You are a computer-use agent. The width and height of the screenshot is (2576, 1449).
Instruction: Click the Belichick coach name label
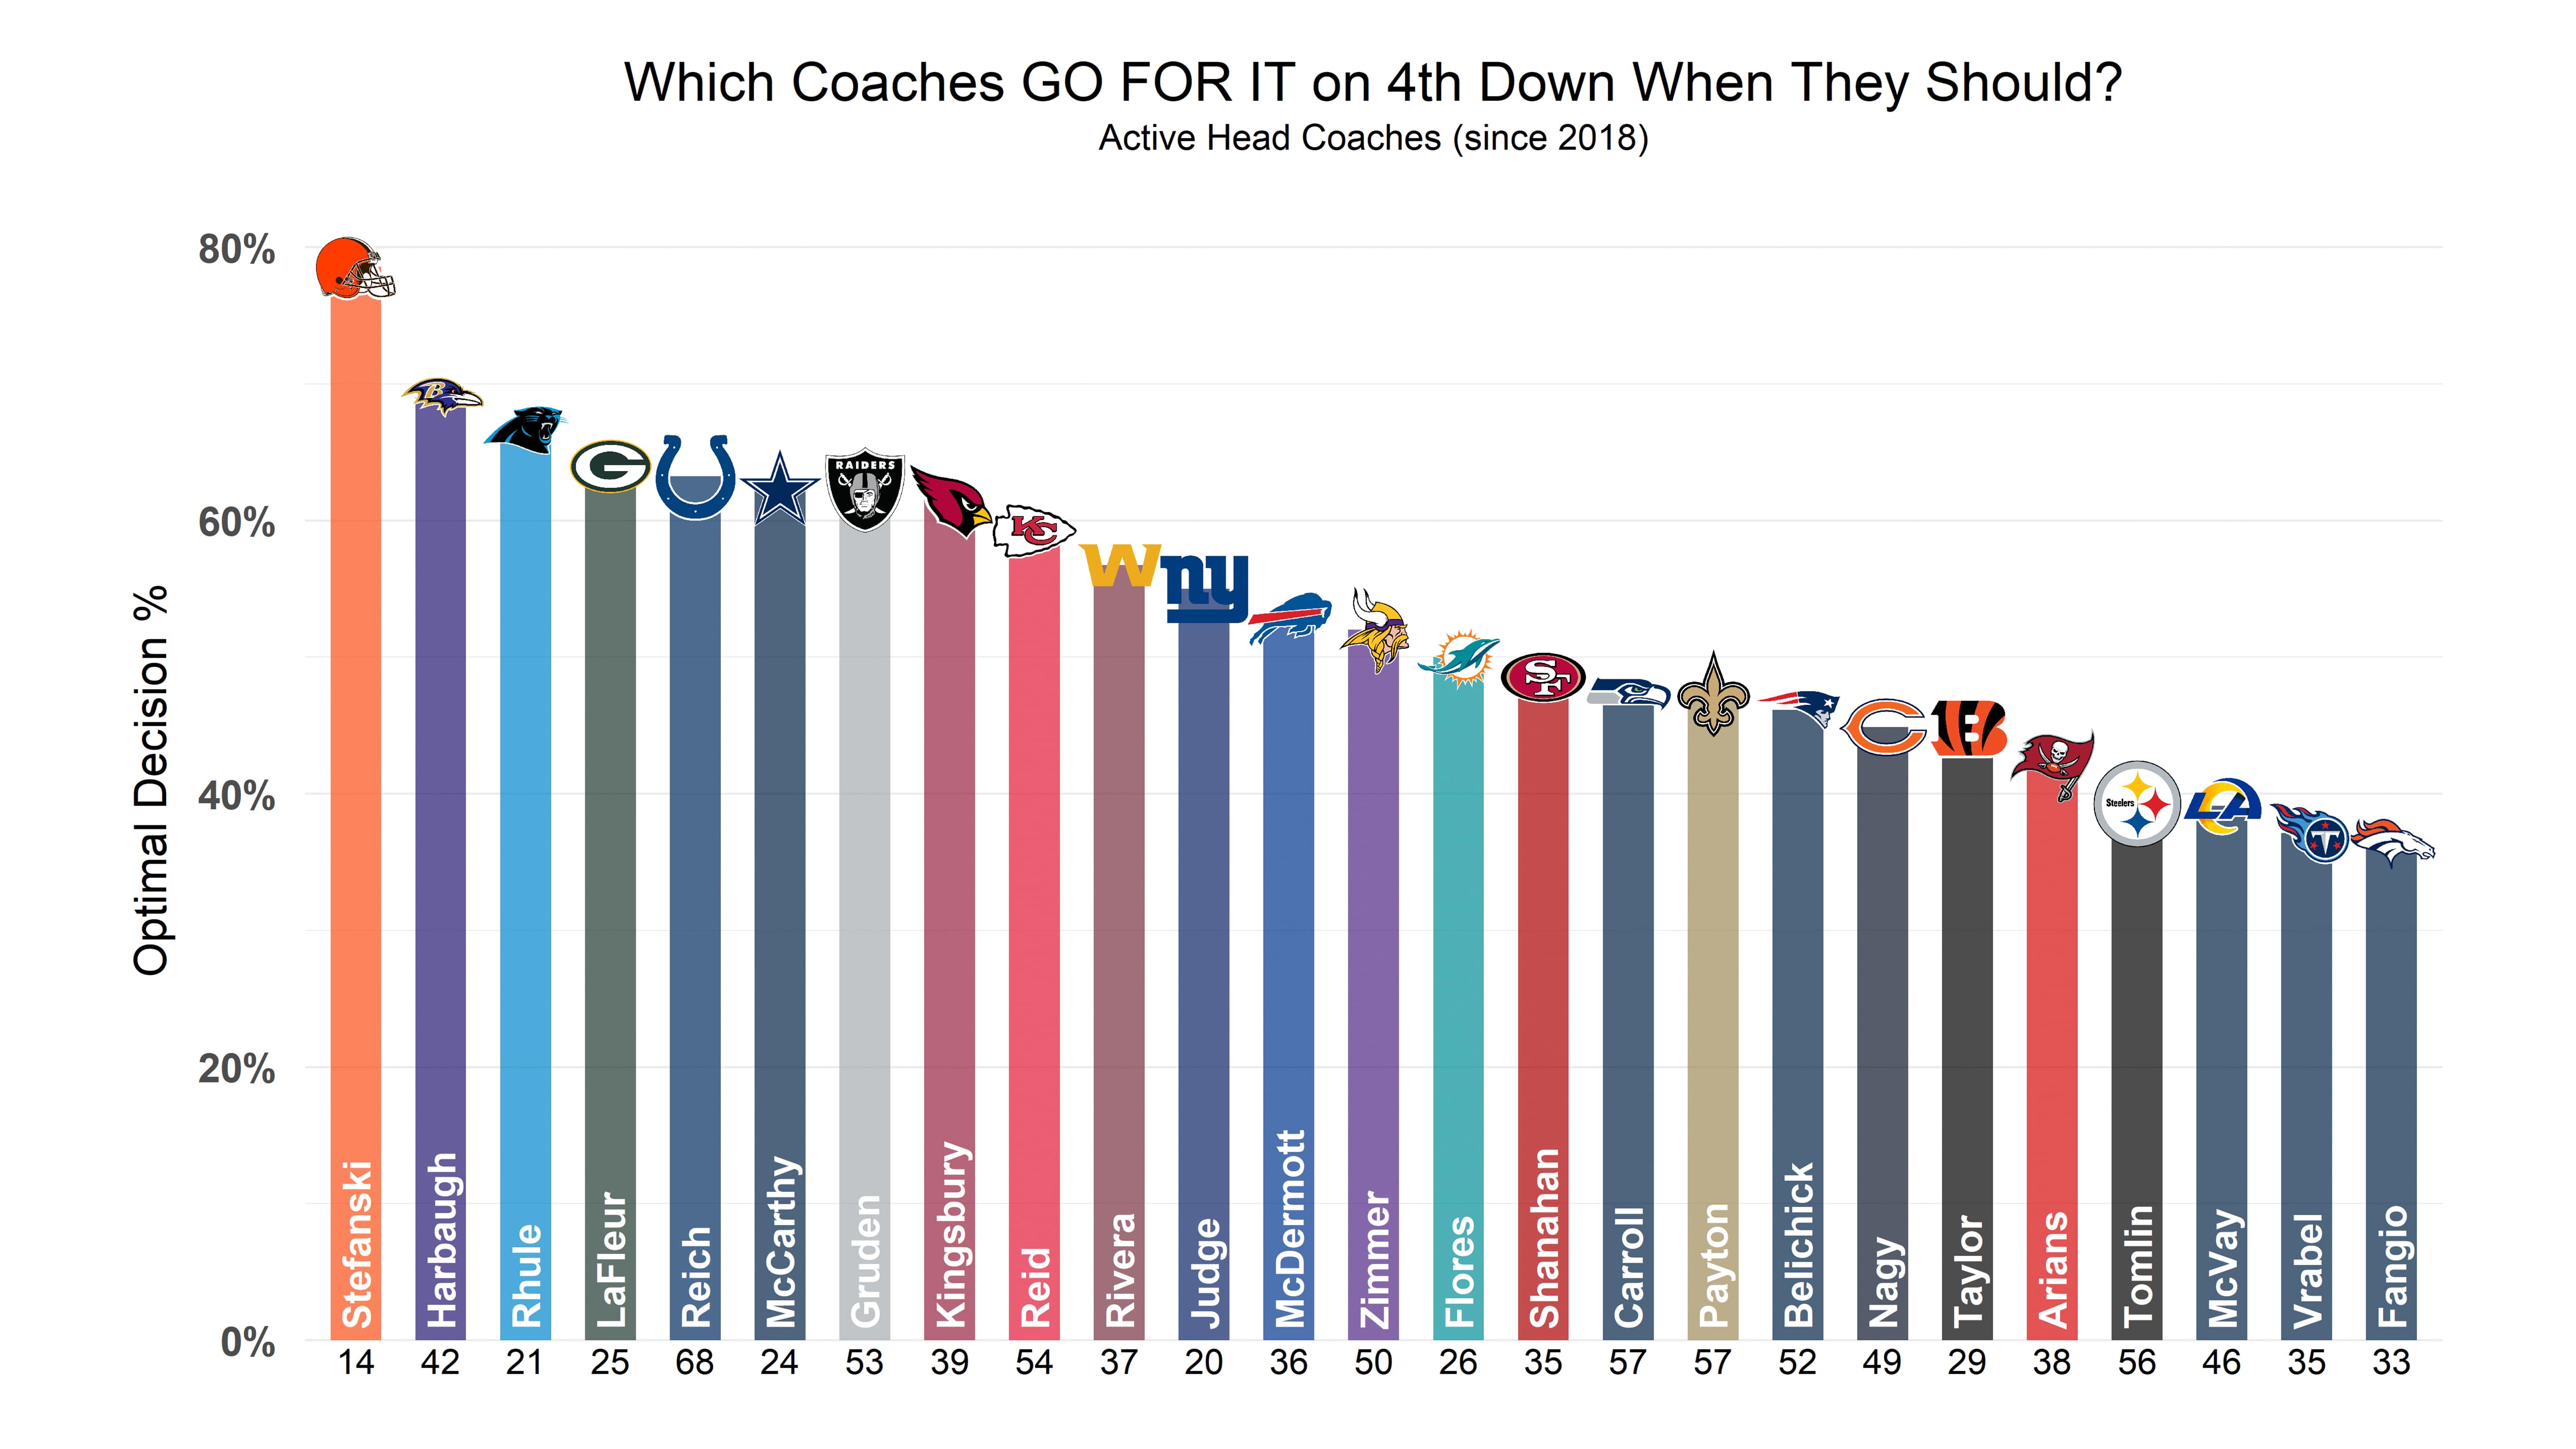pyautogui.click(x=1798, y=1245)
